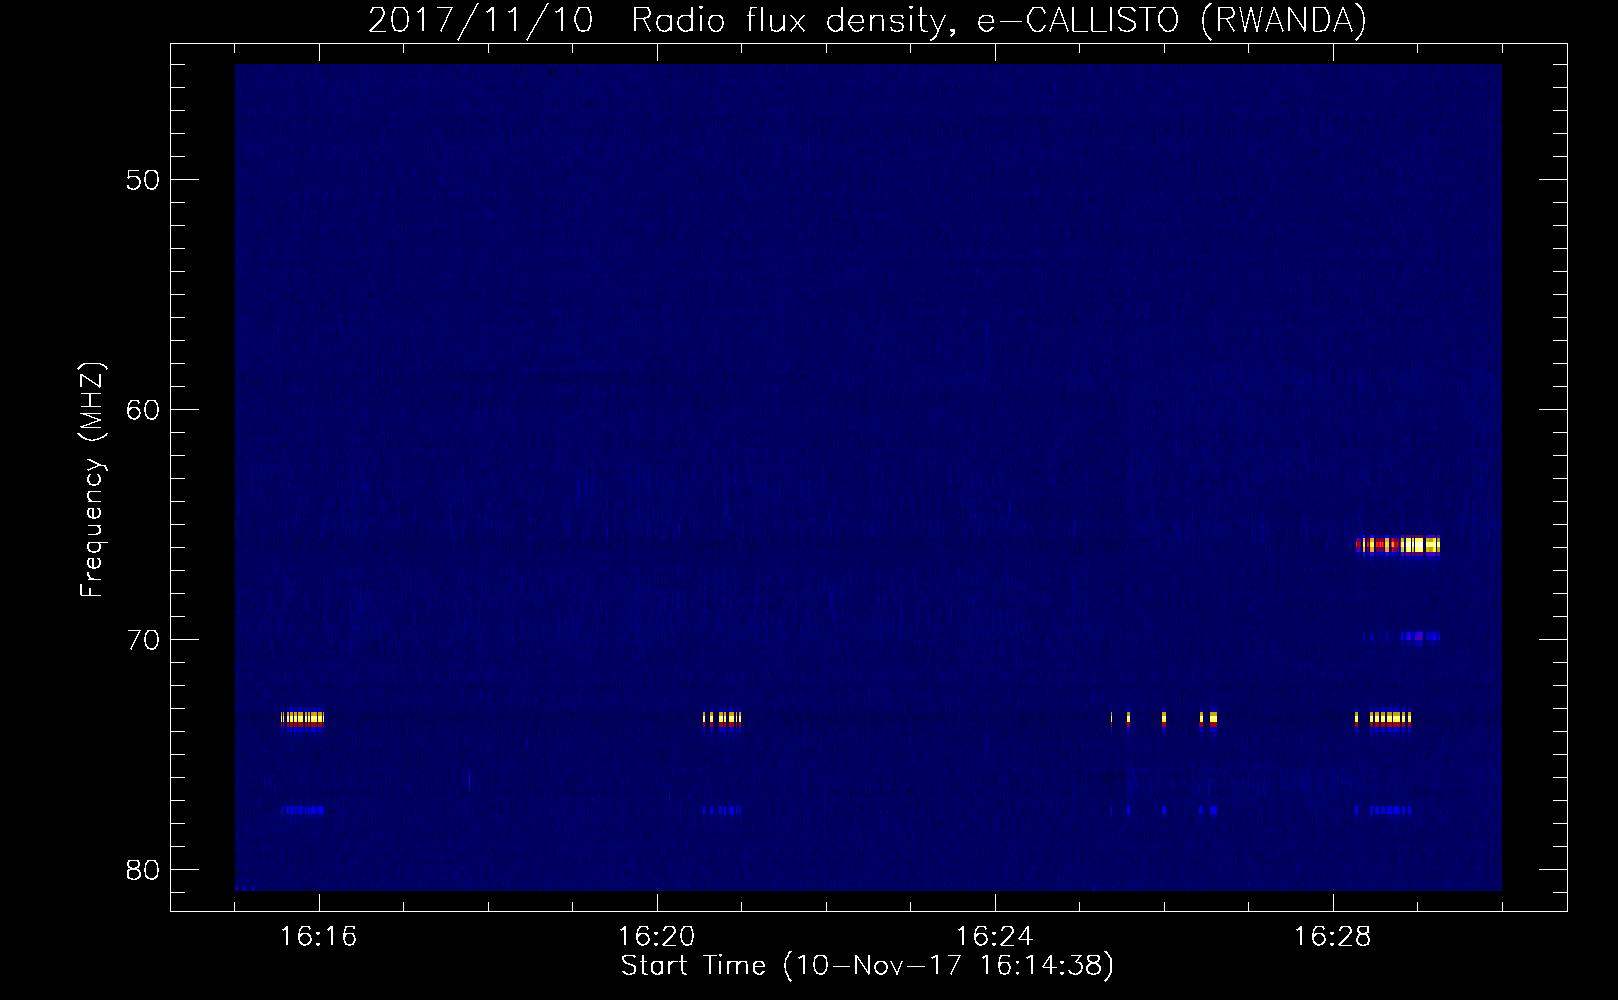Click the burst at 16:20 near 73 MHz

pos(722,718)
